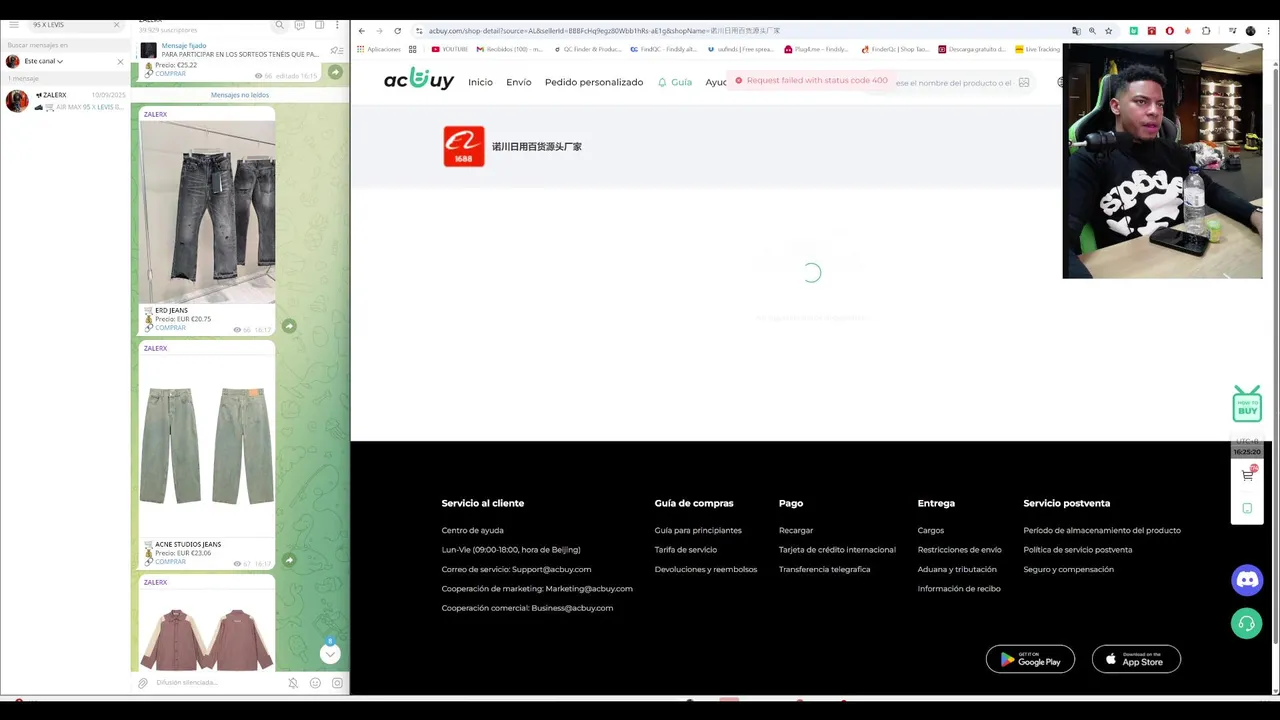1280x720 pixels.
Task: Open the YOUTUBE bookmark
Action: 450,49
